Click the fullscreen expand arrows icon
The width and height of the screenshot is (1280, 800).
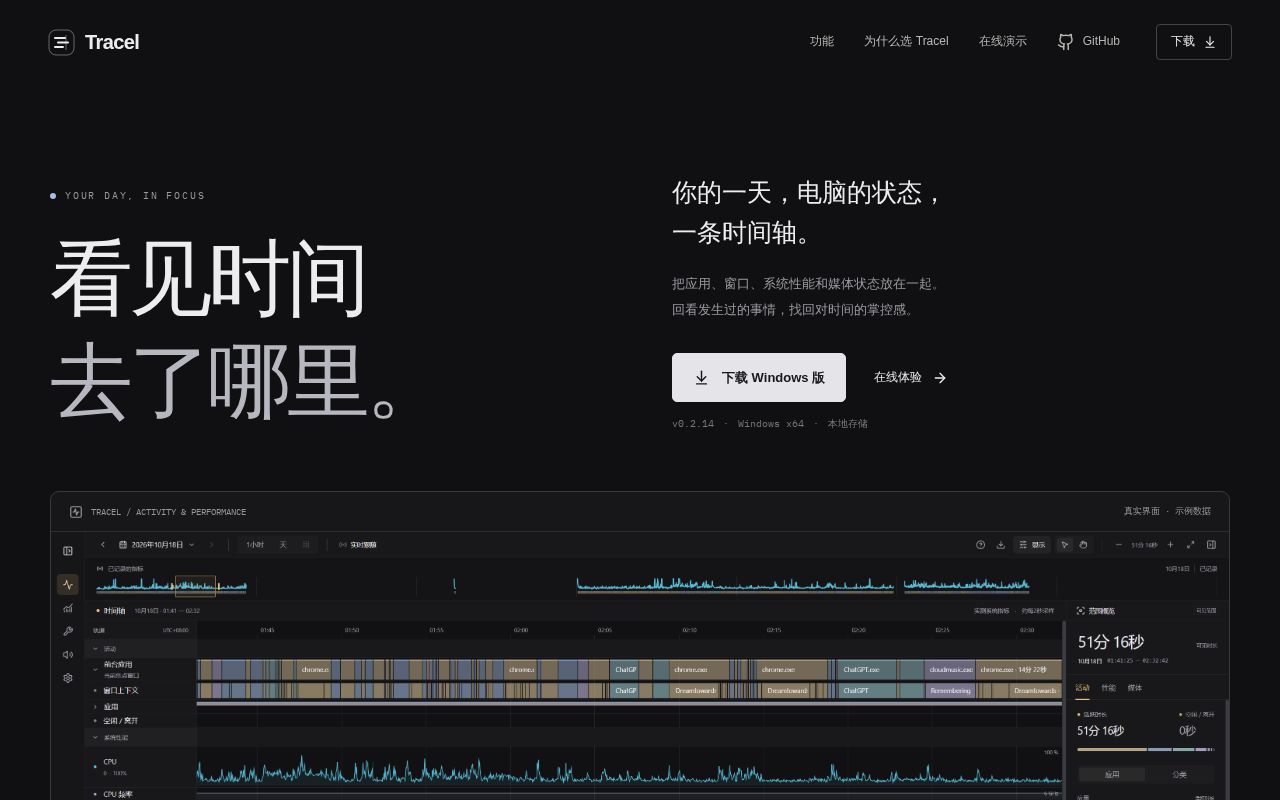[x=1190, y=545]
